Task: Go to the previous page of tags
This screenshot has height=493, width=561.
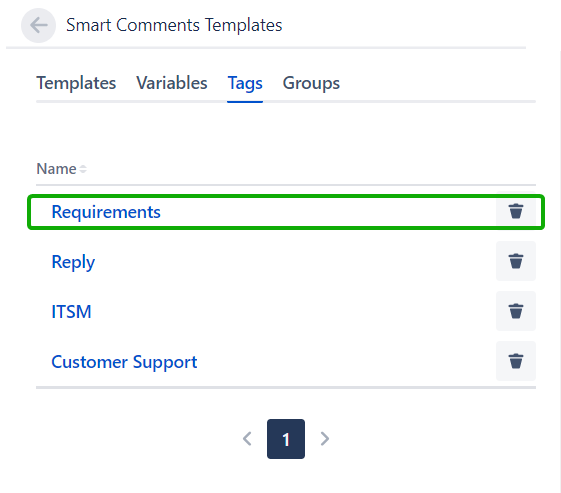Action: coord(247,439)
